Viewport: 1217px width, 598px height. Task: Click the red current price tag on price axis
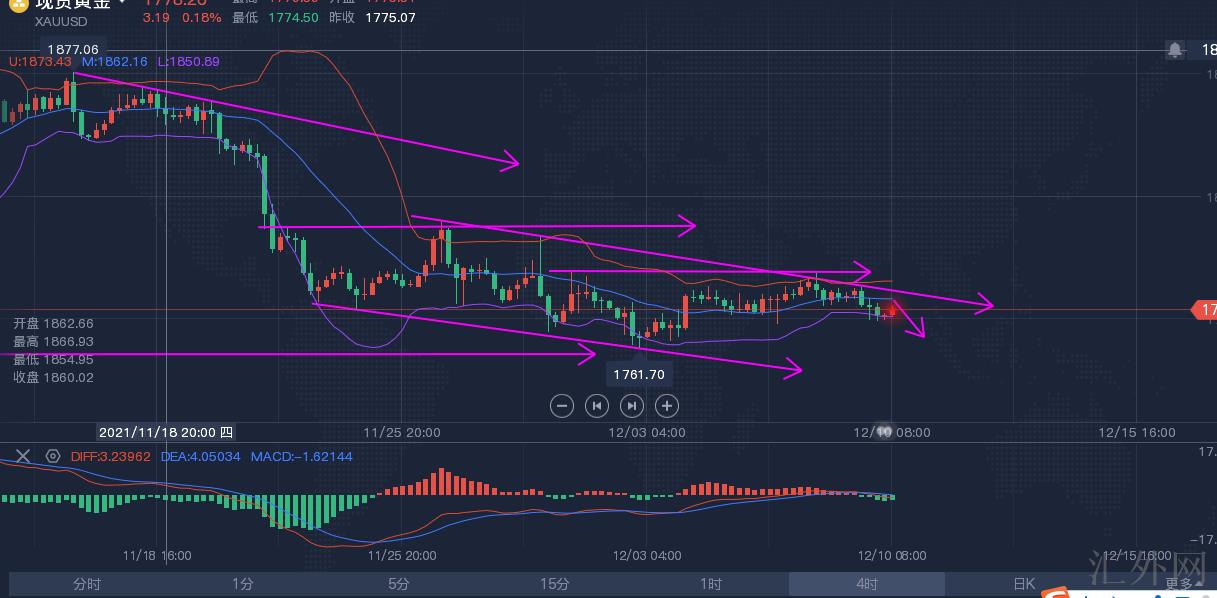point(1203,310)
